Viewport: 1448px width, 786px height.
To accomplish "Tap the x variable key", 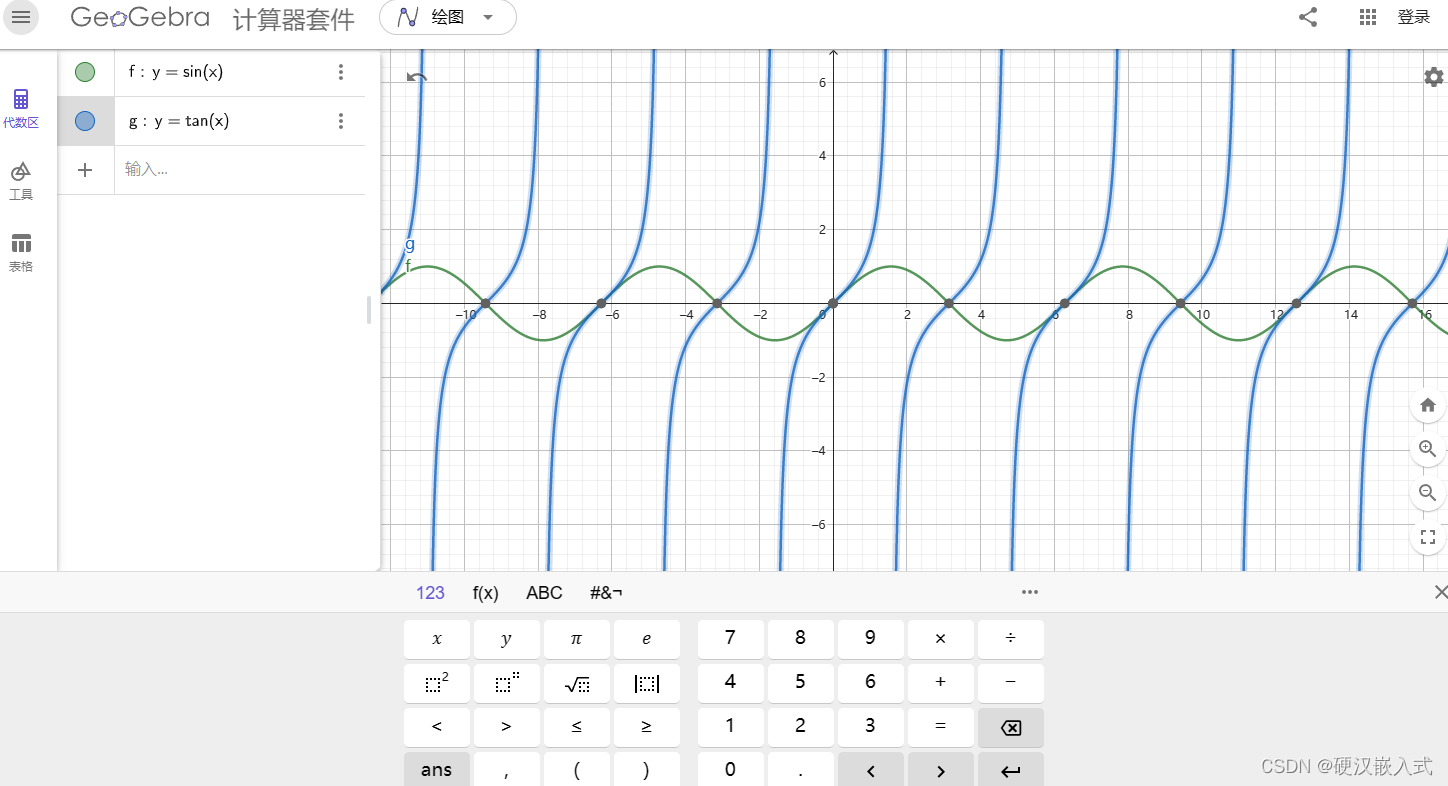I will [437, 639].
